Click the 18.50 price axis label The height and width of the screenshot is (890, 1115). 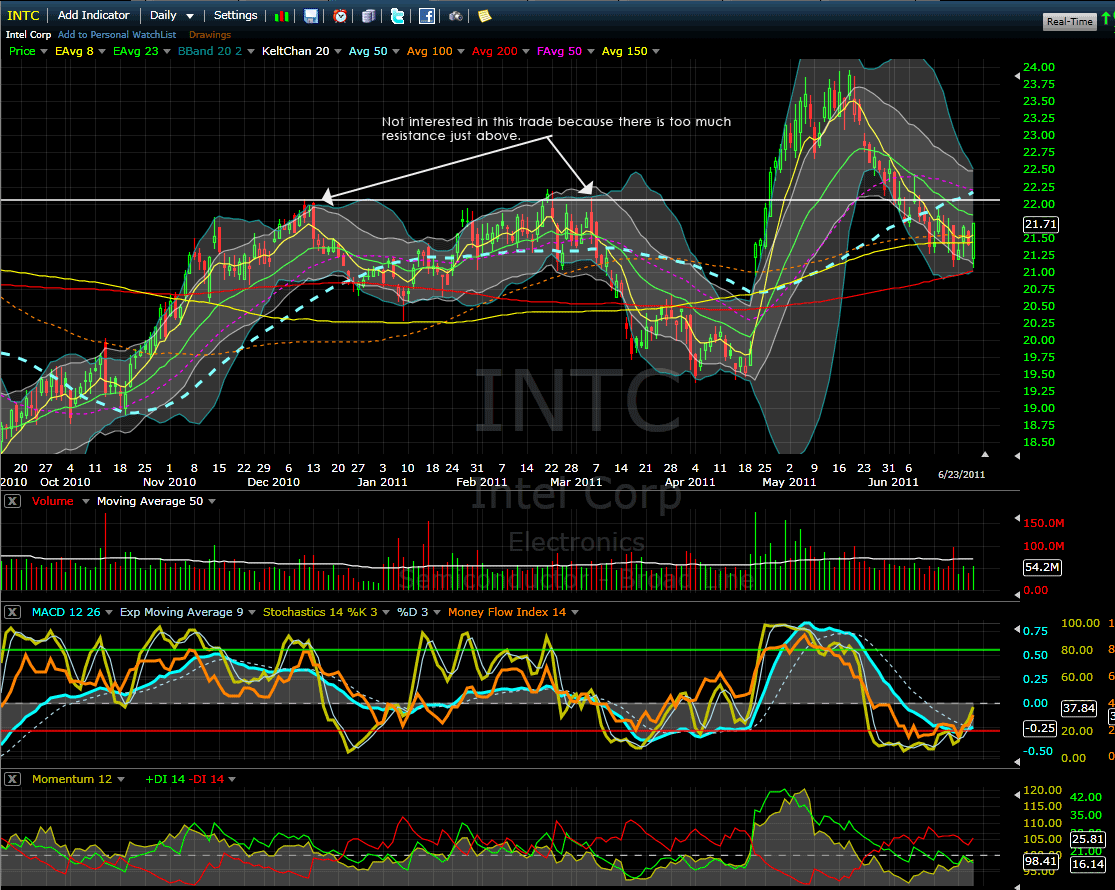click(1039, 442)
